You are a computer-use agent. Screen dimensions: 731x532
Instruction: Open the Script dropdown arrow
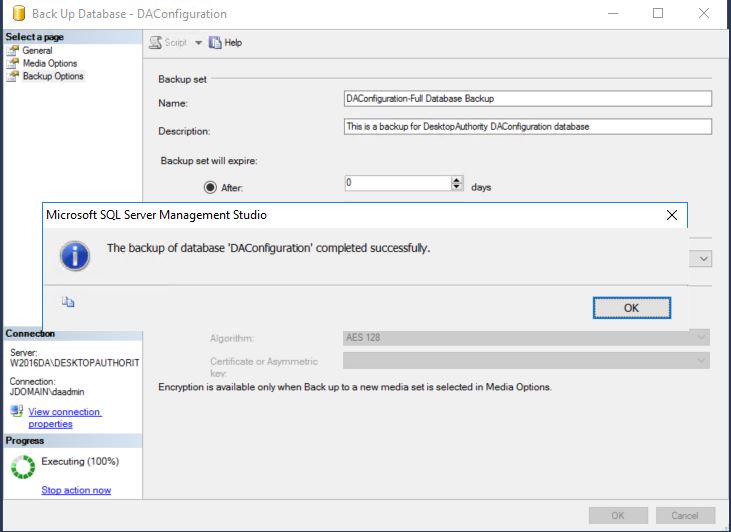click(198, 43)
